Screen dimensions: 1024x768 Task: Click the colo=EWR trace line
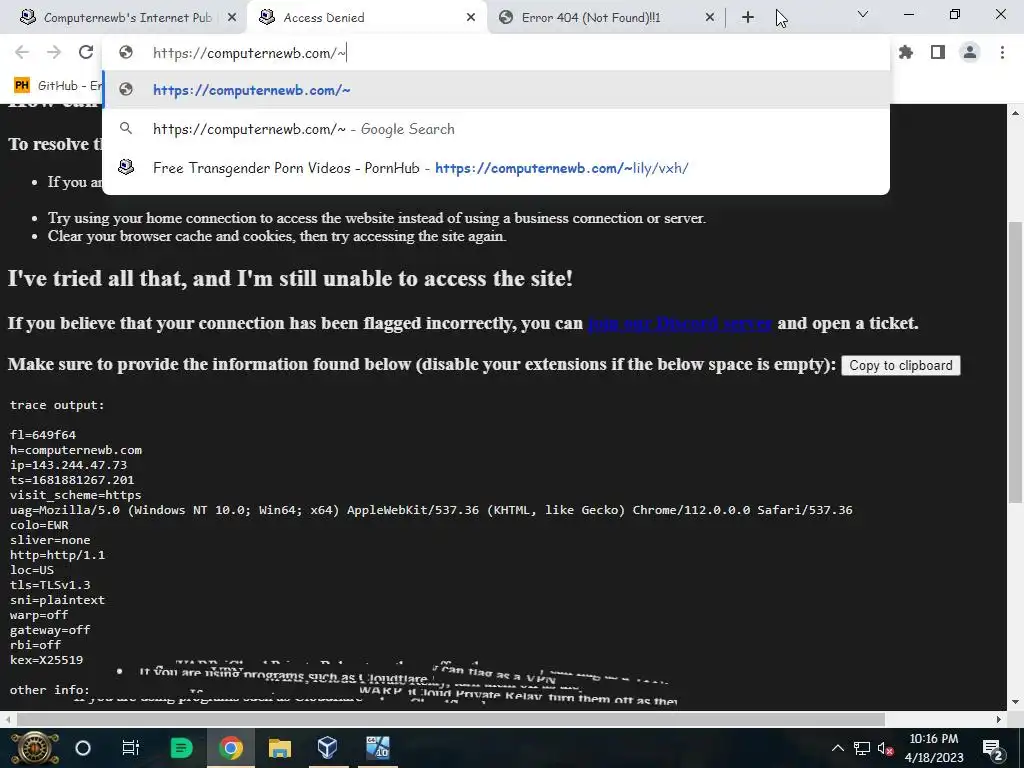tap(39, 525)
